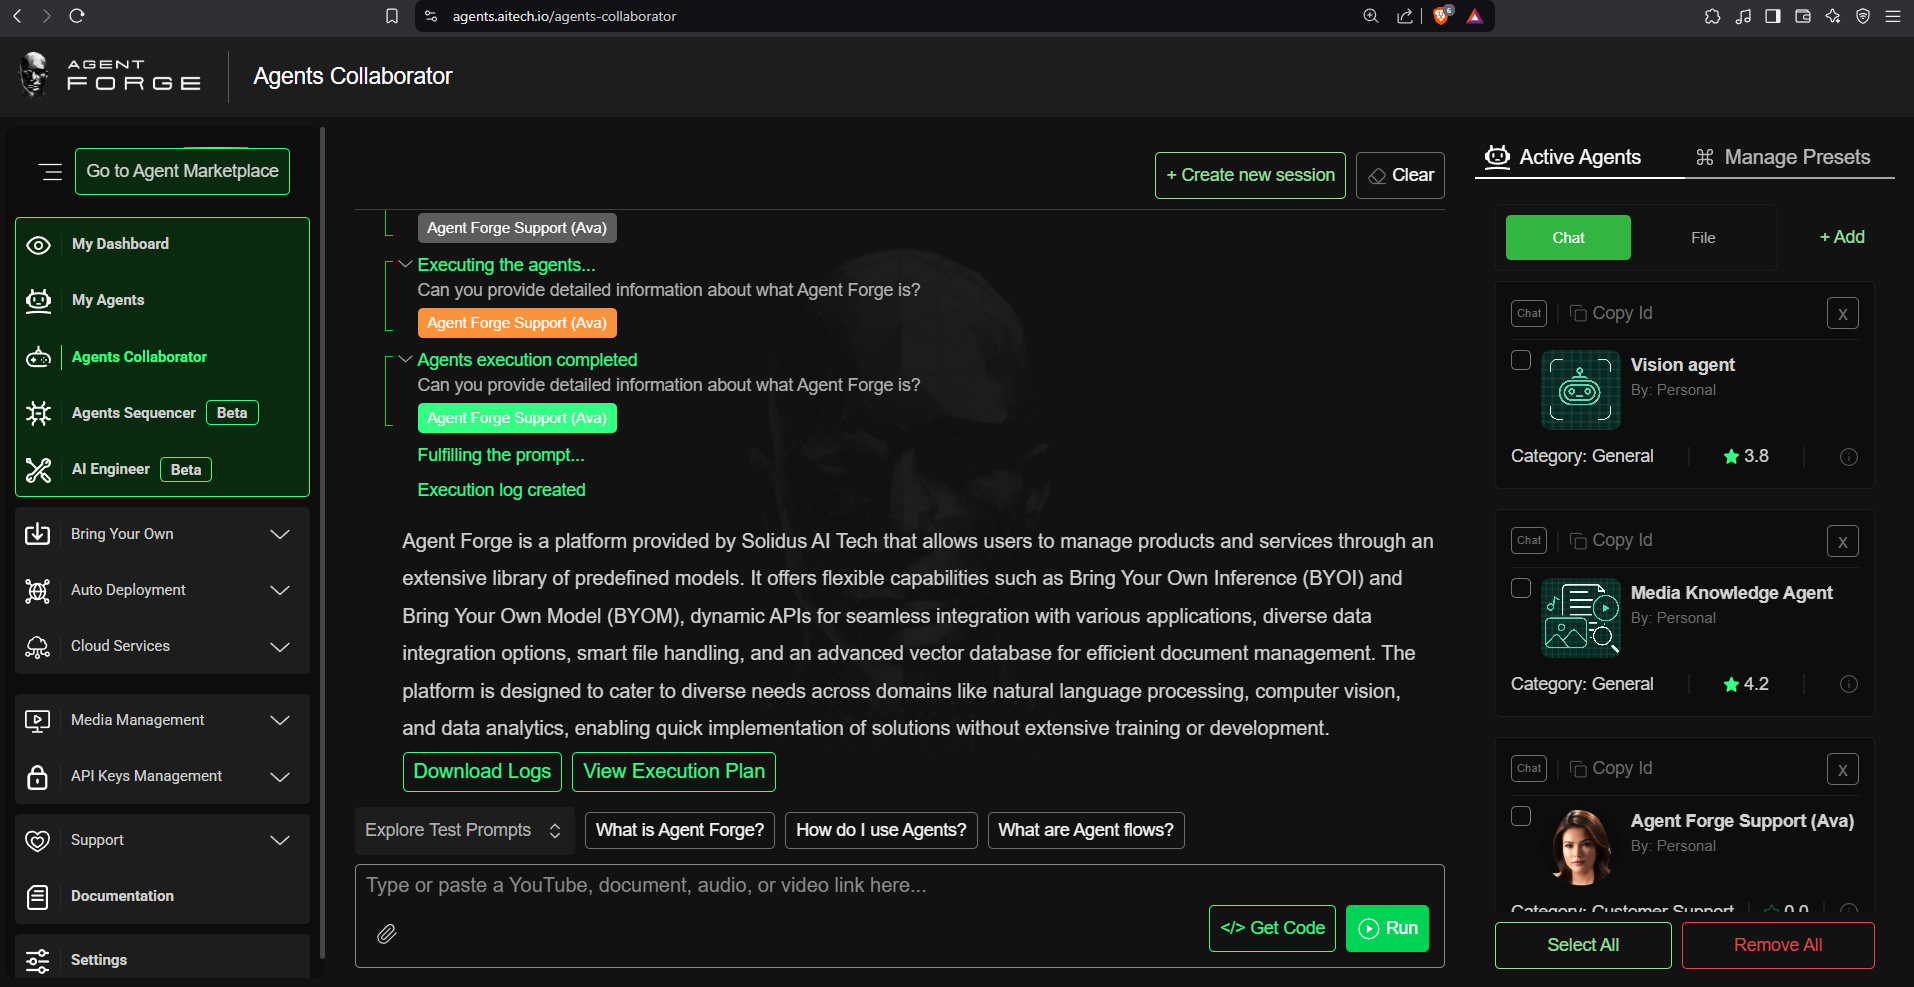The image size is (1914, 987).
Task: Click the hamburger menu icon in sidebar
Action: pos(50,172)
